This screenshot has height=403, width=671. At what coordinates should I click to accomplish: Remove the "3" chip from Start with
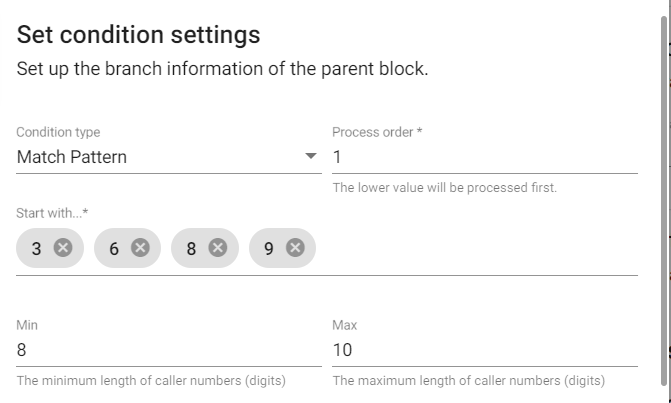point(63,248)
